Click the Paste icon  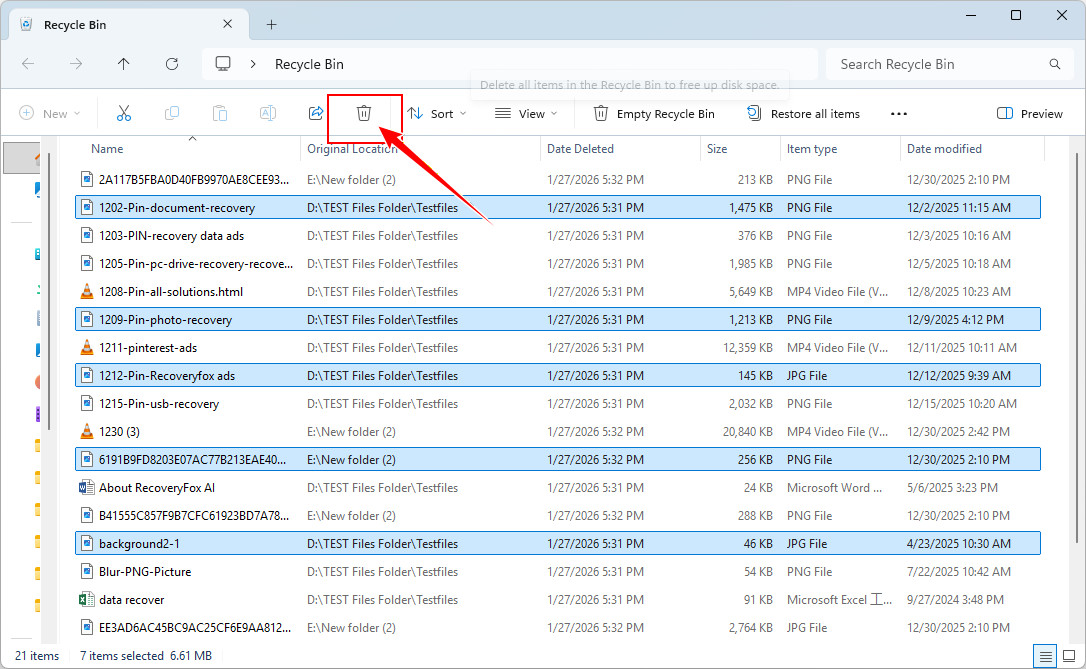click(219, 113)
